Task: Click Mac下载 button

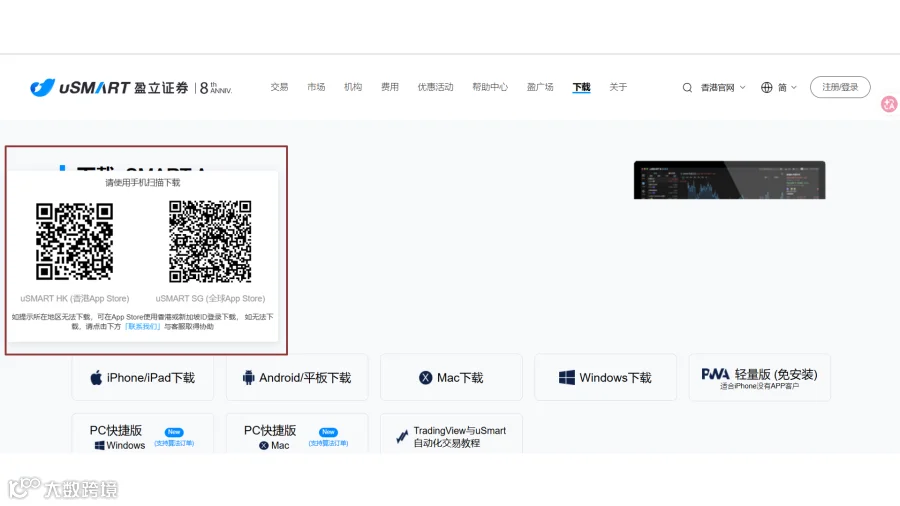Action: (451, 377)
